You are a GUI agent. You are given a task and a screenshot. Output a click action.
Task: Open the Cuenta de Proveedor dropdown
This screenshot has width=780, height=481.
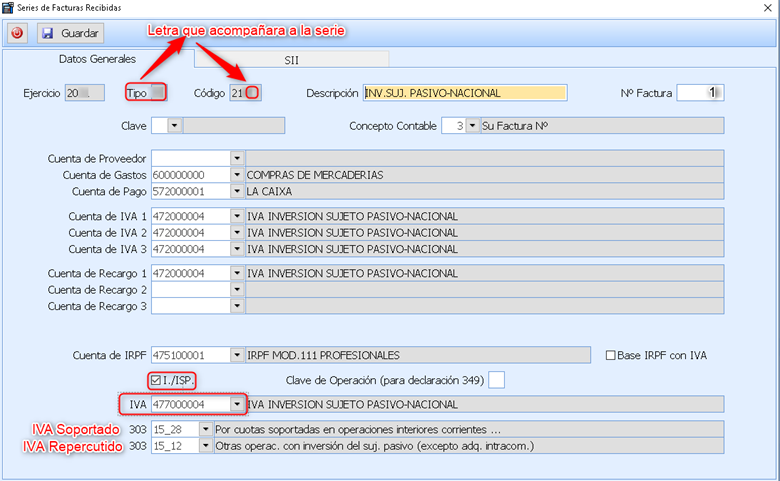coord(237,158)
